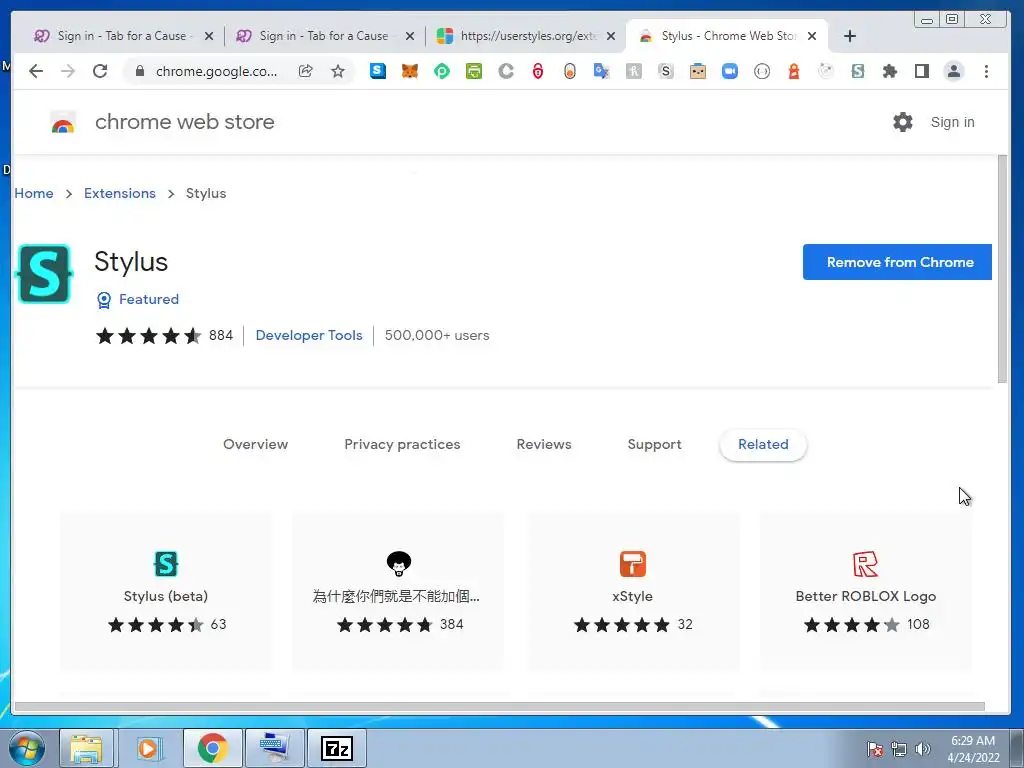
Task: Open the green printer extension
Action: pyautogui.click(x=473, y=71)
